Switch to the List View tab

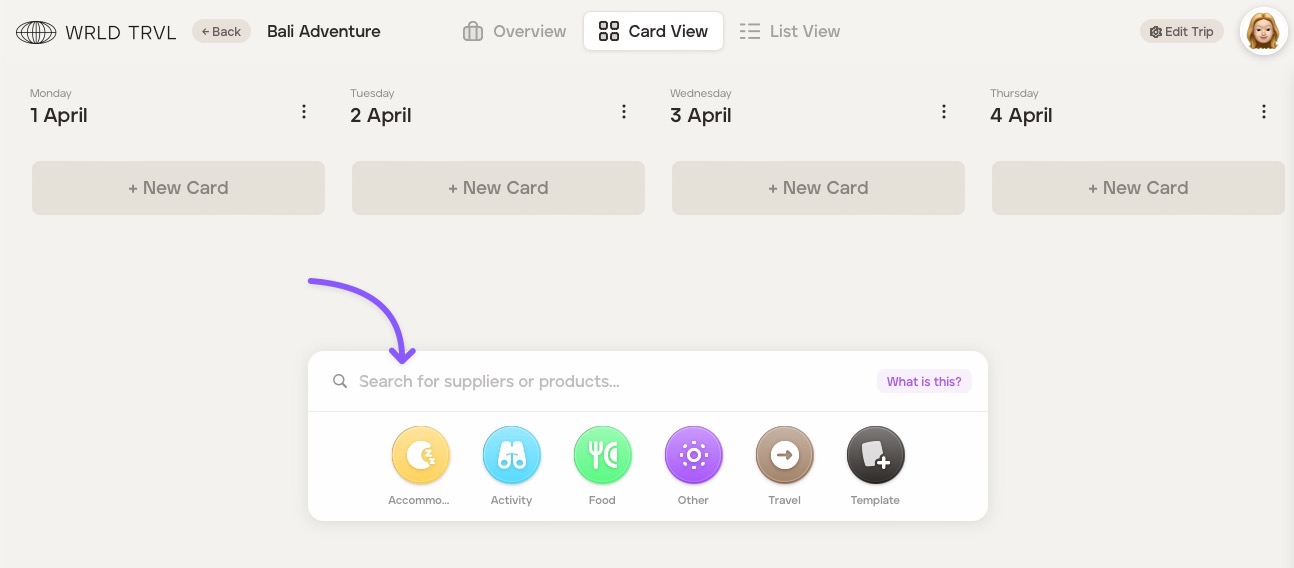(x=790, y=32)
